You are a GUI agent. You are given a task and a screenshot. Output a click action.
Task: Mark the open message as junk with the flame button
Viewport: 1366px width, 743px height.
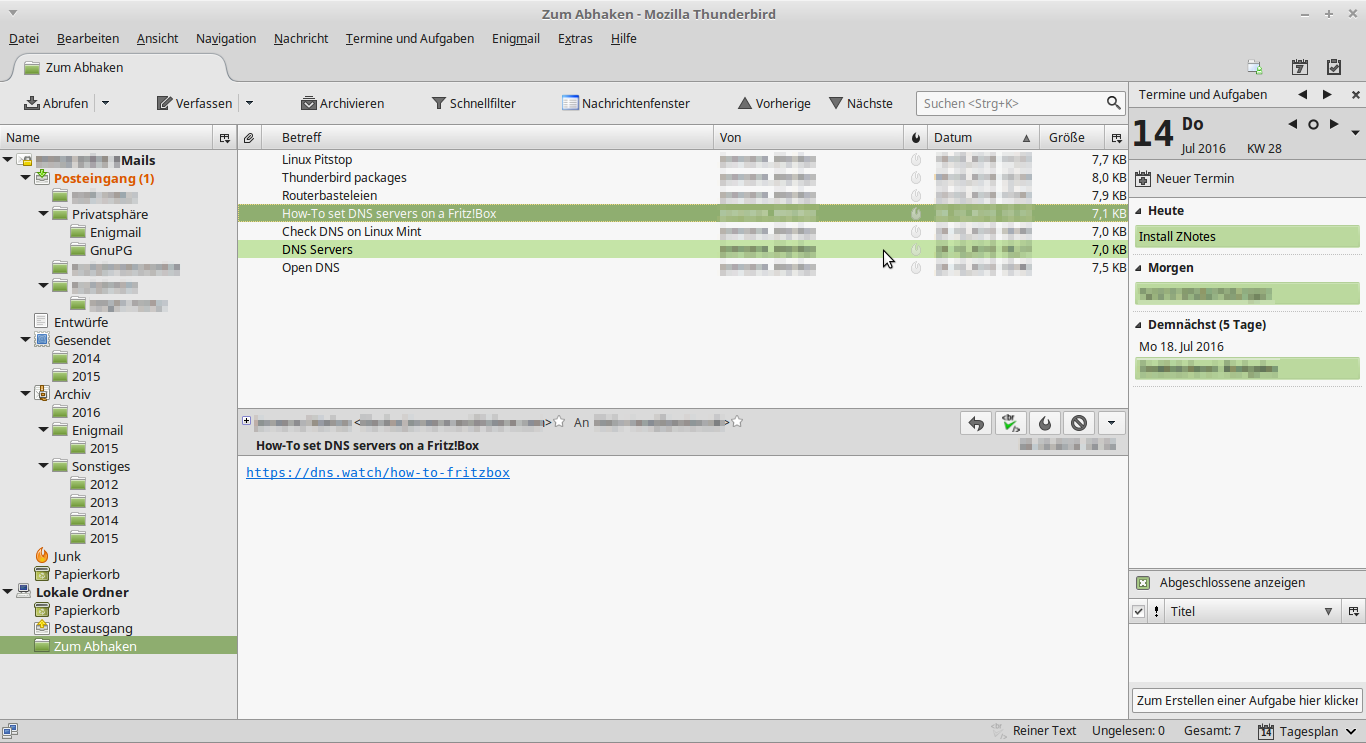(1045, 423)
